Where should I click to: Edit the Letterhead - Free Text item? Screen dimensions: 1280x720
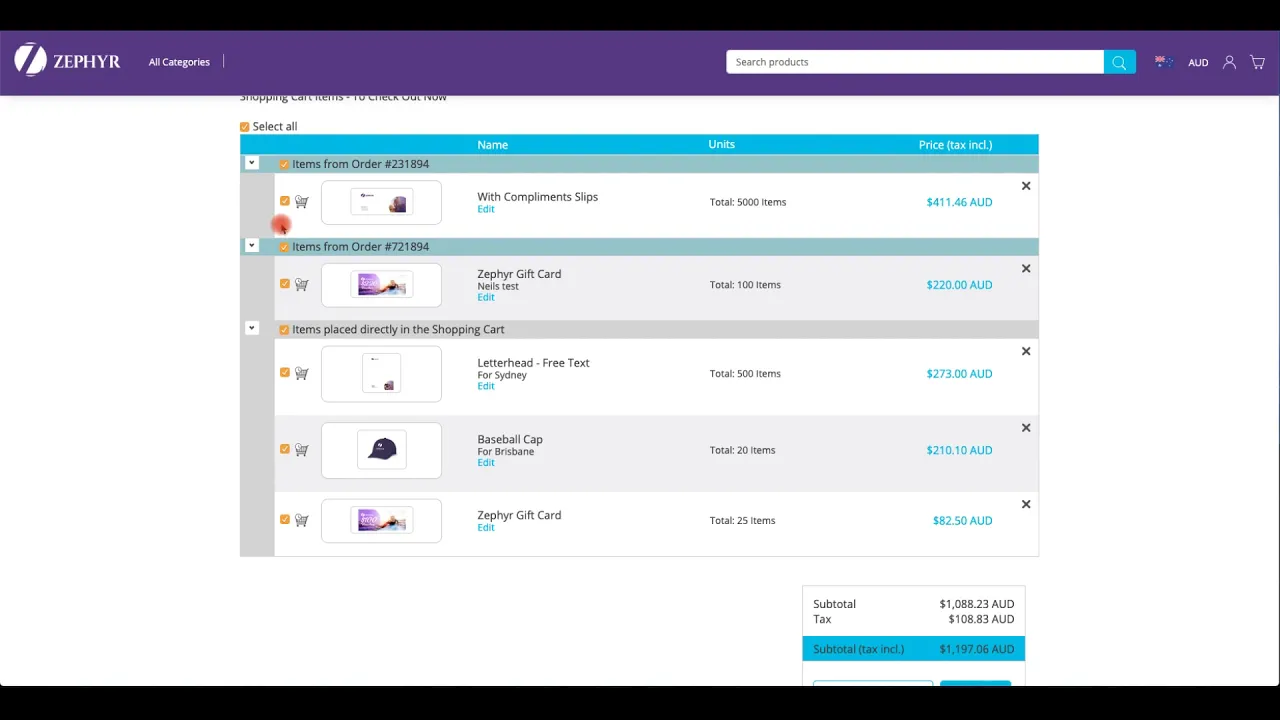tap(486, 386)
